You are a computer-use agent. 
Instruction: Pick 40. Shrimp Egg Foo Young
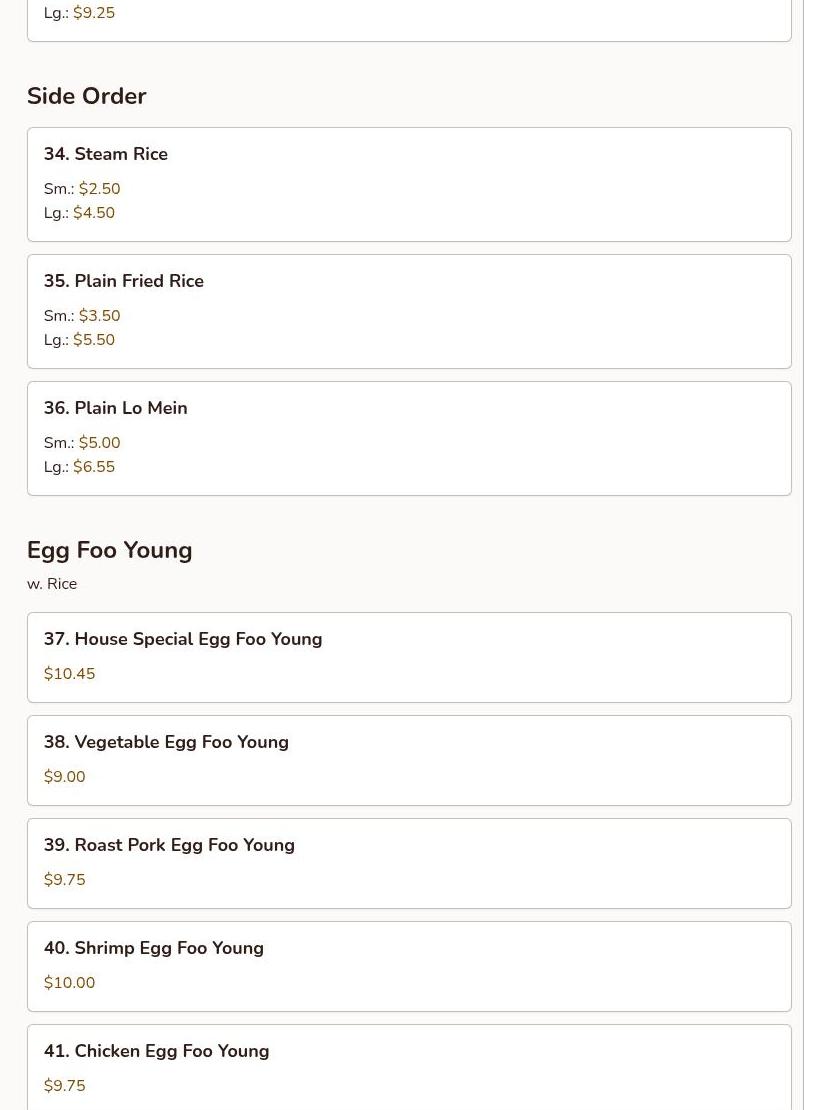(154, 948)
